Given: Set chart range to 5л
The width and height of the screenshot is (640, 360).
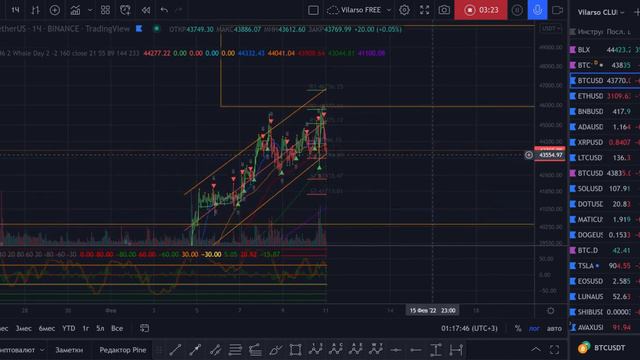Looking at the screenshot, I should point(100,329).
